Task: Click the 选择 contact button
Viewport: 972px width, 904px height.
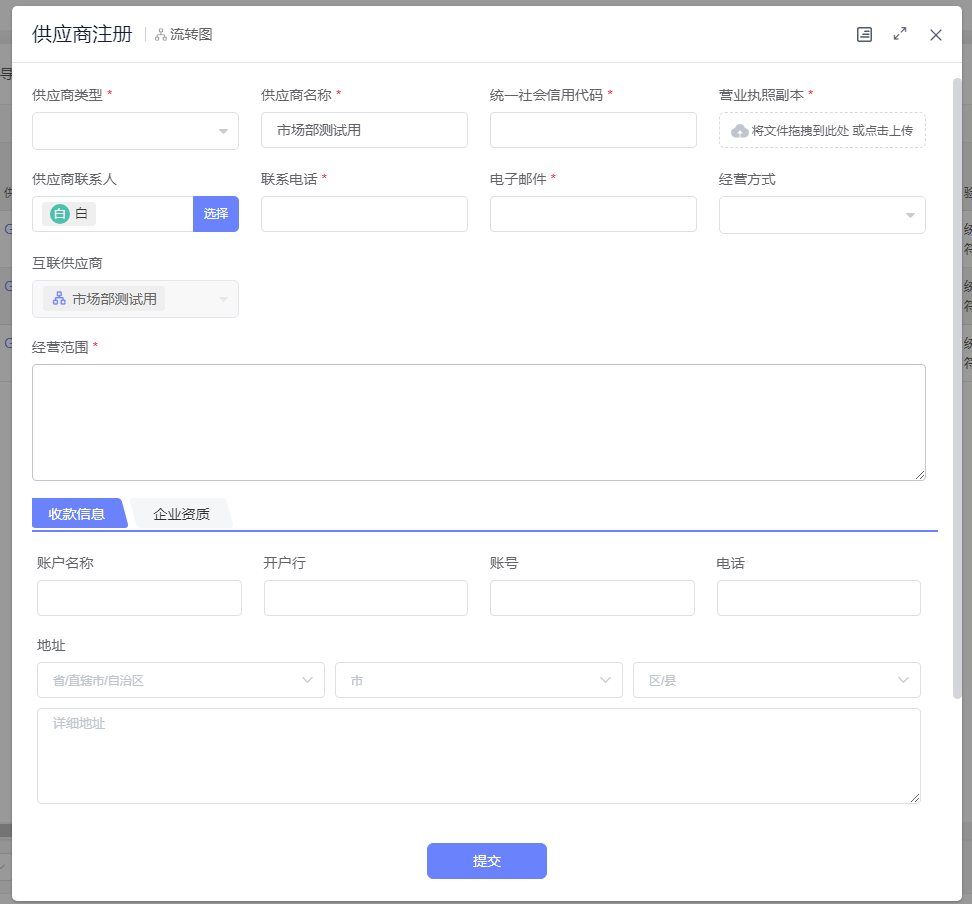Action: pos(216,214)
